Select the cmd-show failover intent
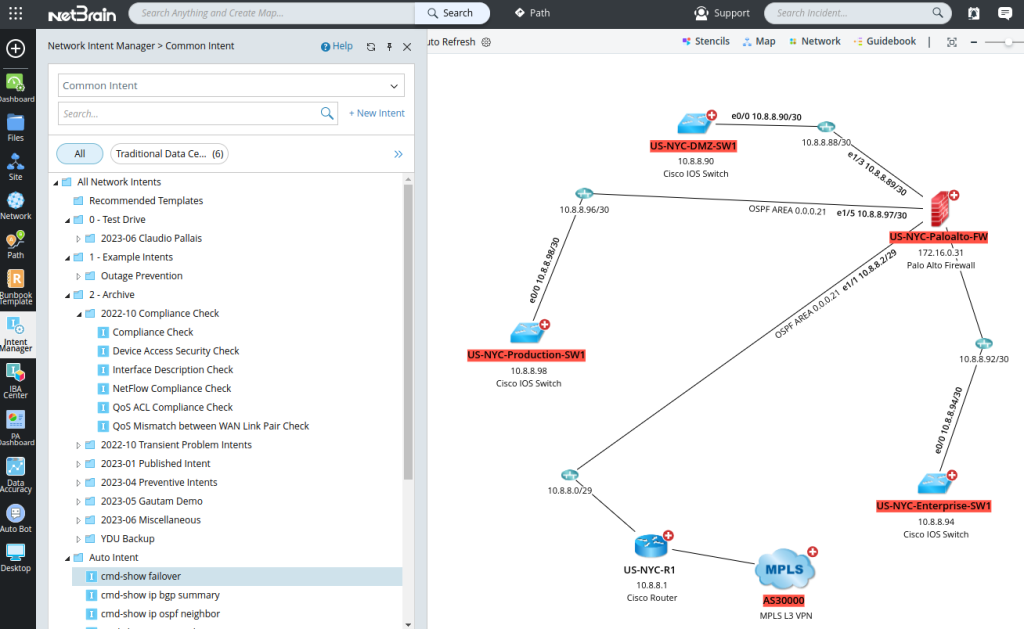 coord(236,576)
